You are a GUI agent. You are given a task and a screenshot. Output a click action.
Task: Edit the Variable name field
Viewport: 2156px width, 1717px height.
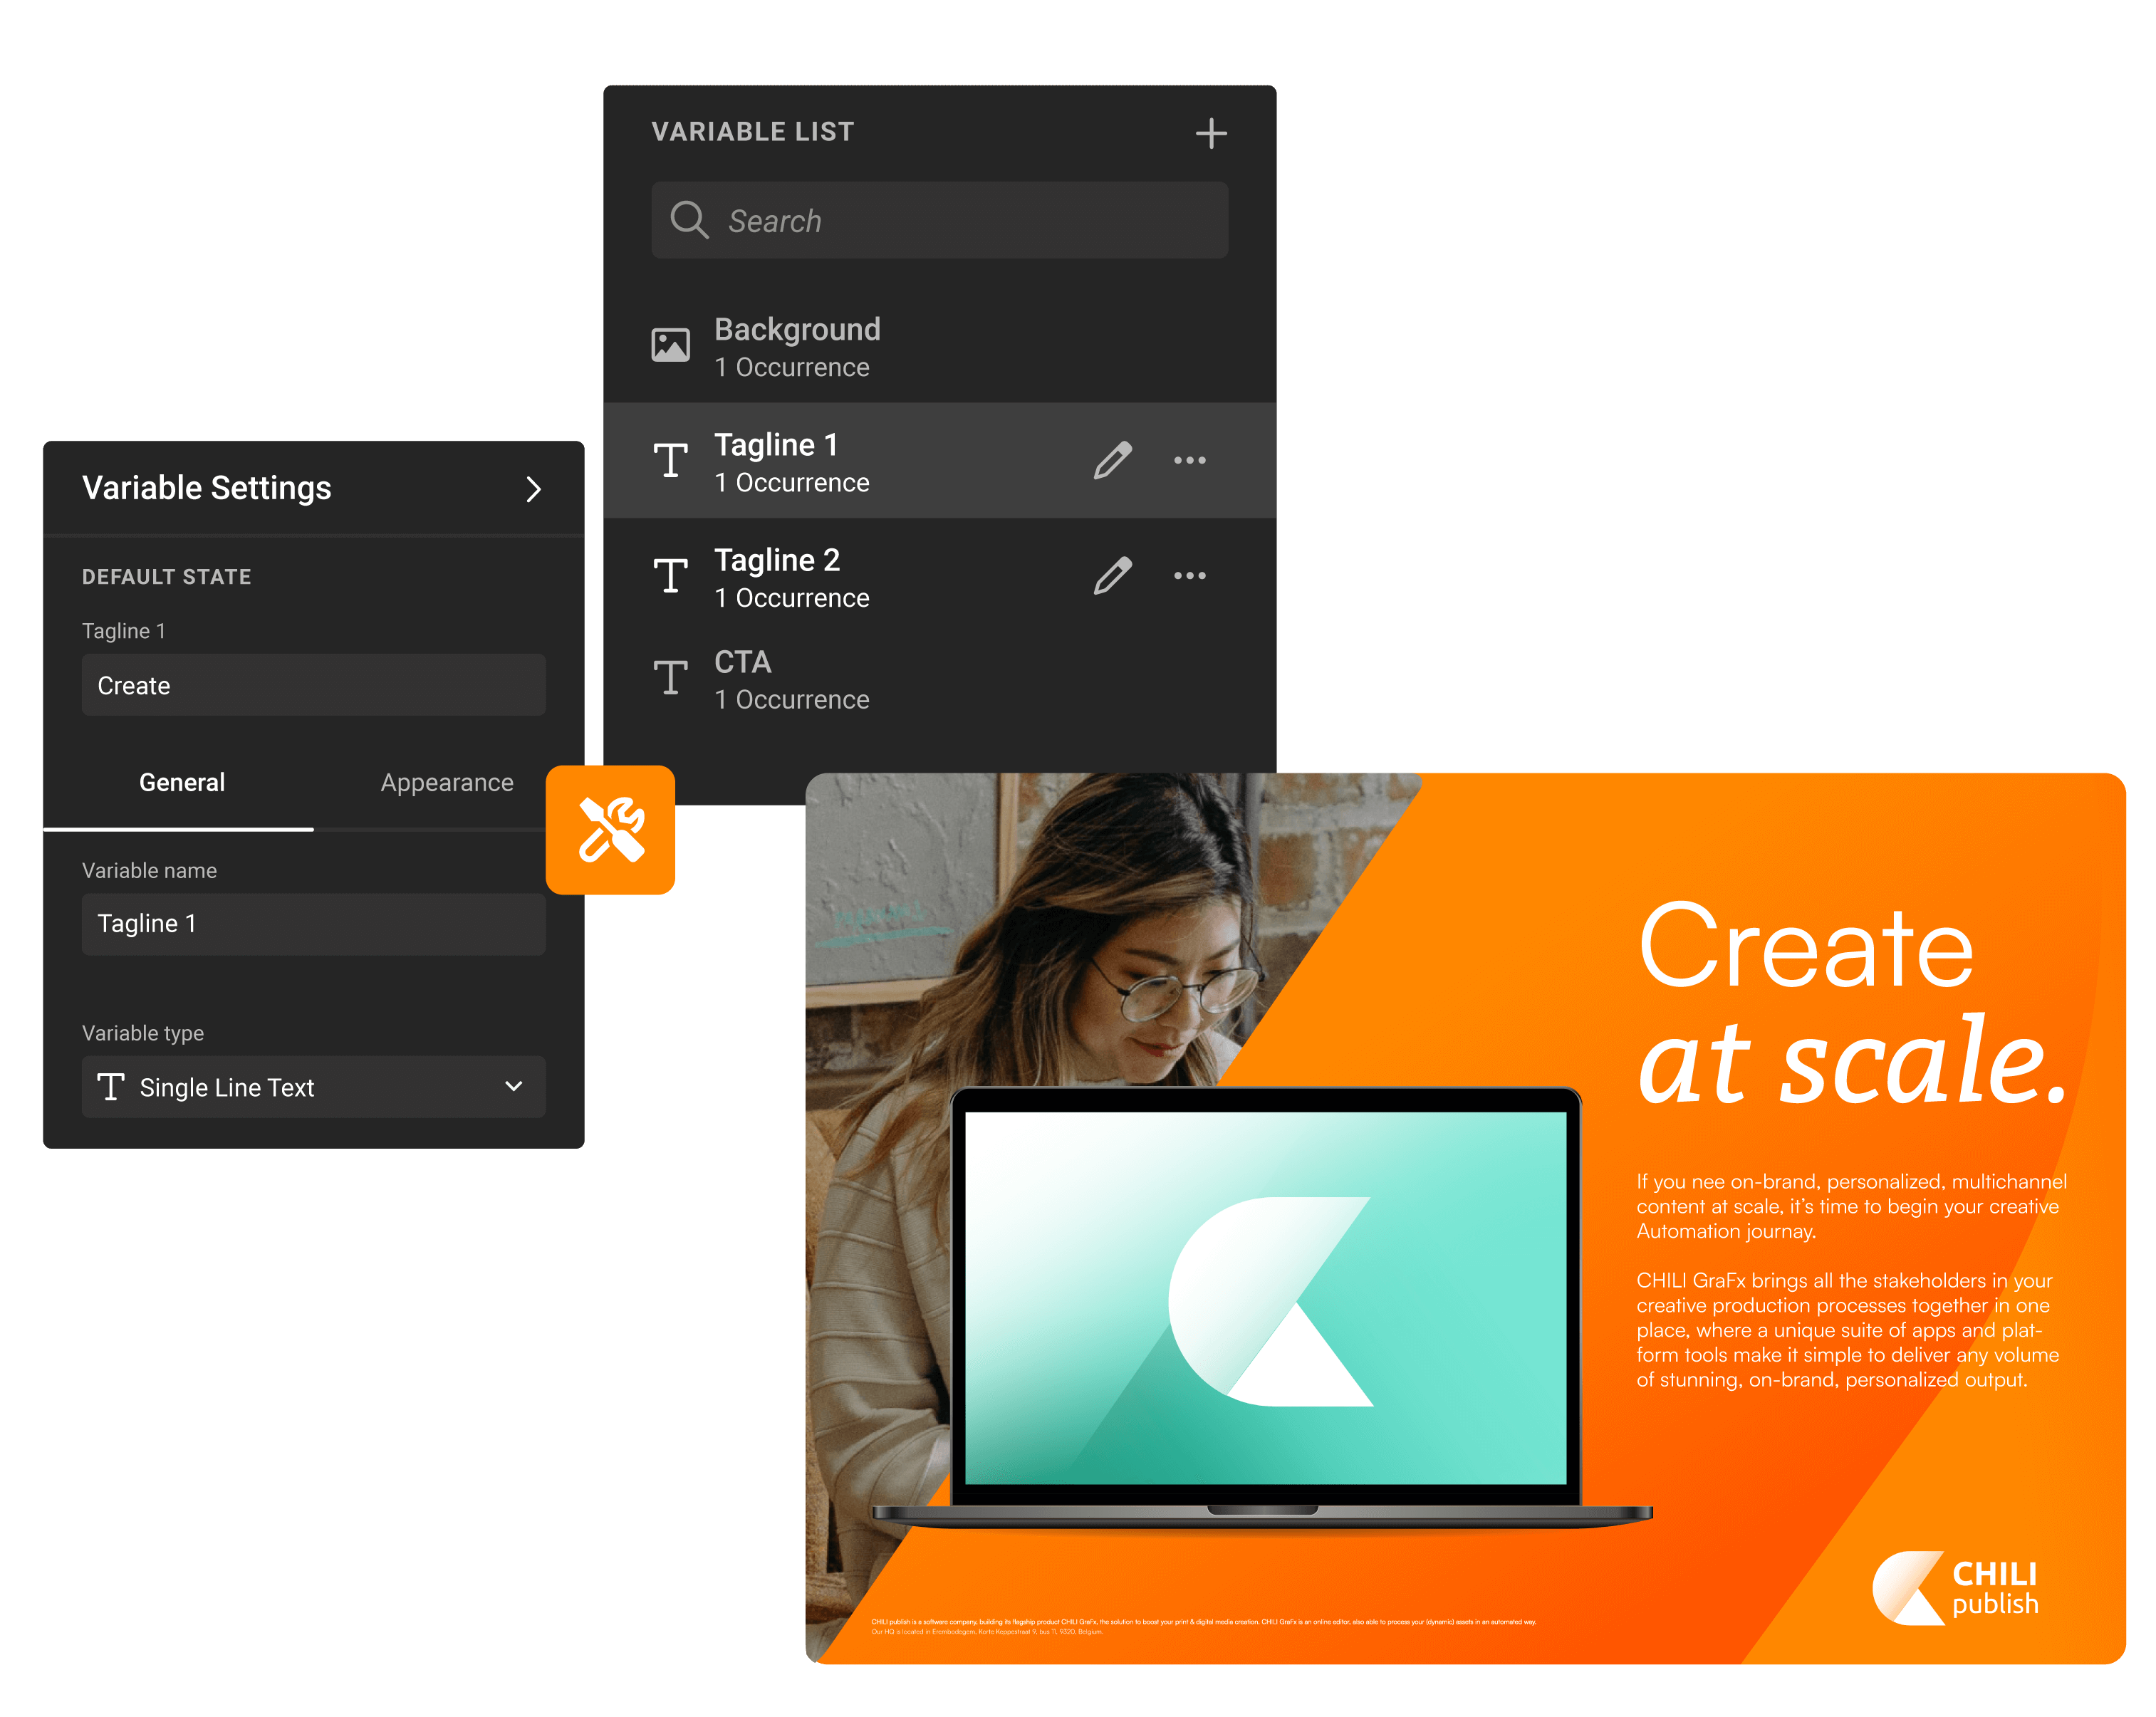tap(313, 924)
